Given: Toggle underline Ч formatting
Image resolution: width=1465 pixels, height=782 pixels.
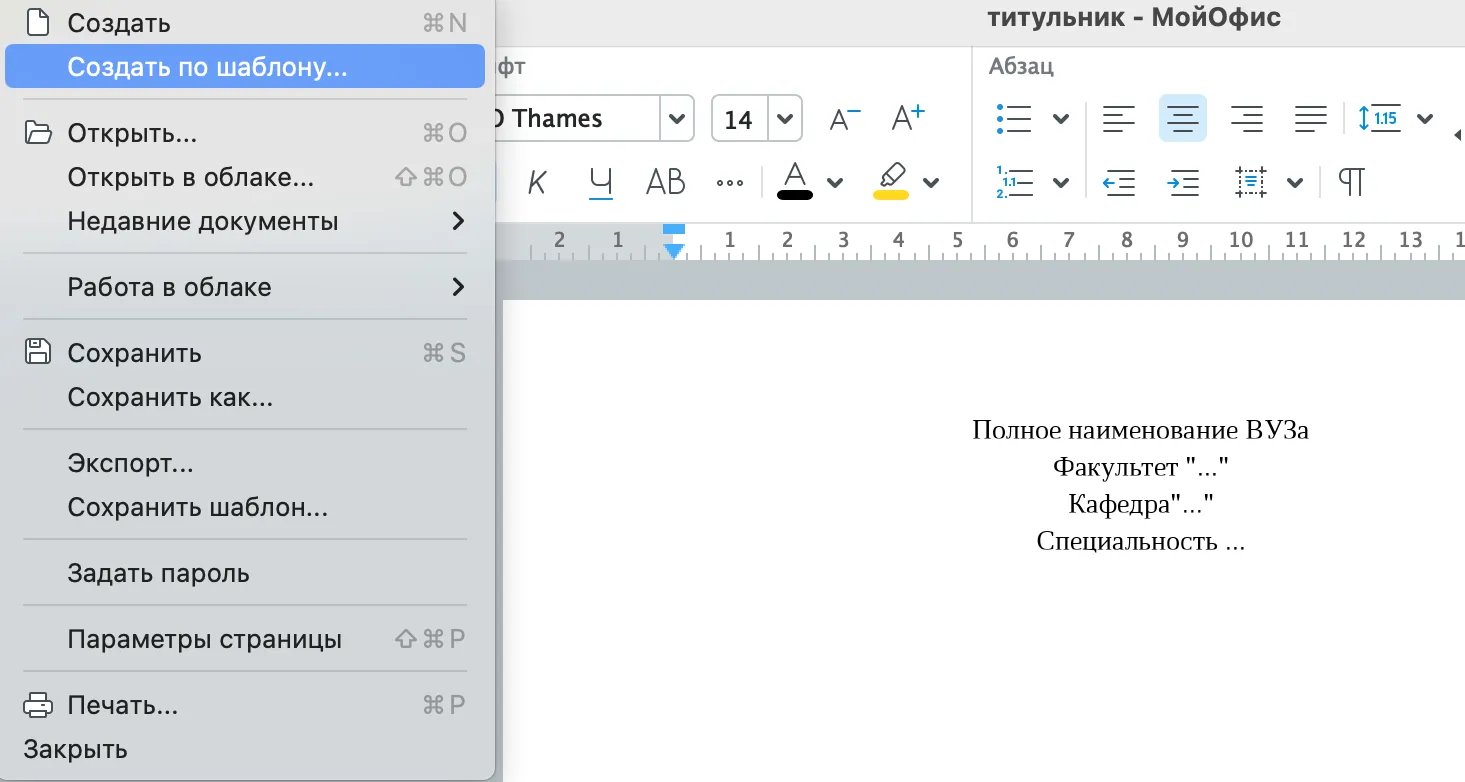Looking at the screenshot, I should click(x=601, y=182).
